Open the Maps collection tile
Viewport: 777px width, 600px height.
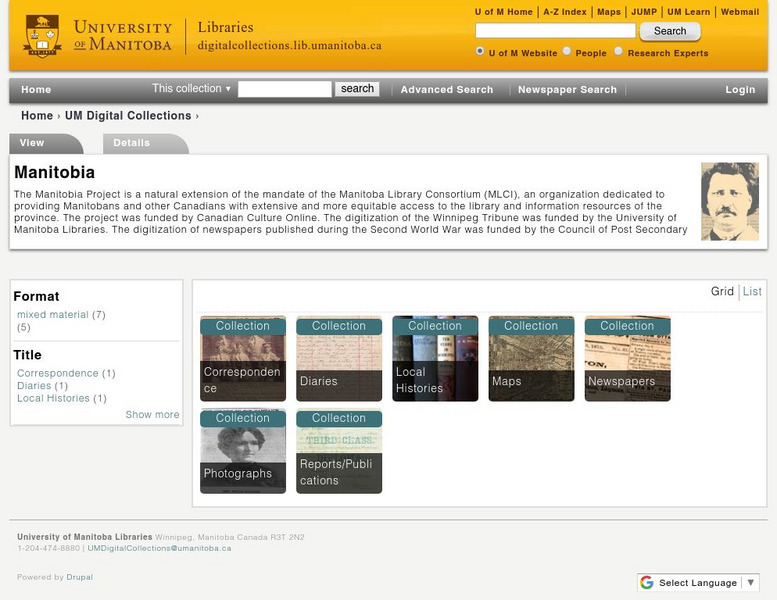click(531, 358)
